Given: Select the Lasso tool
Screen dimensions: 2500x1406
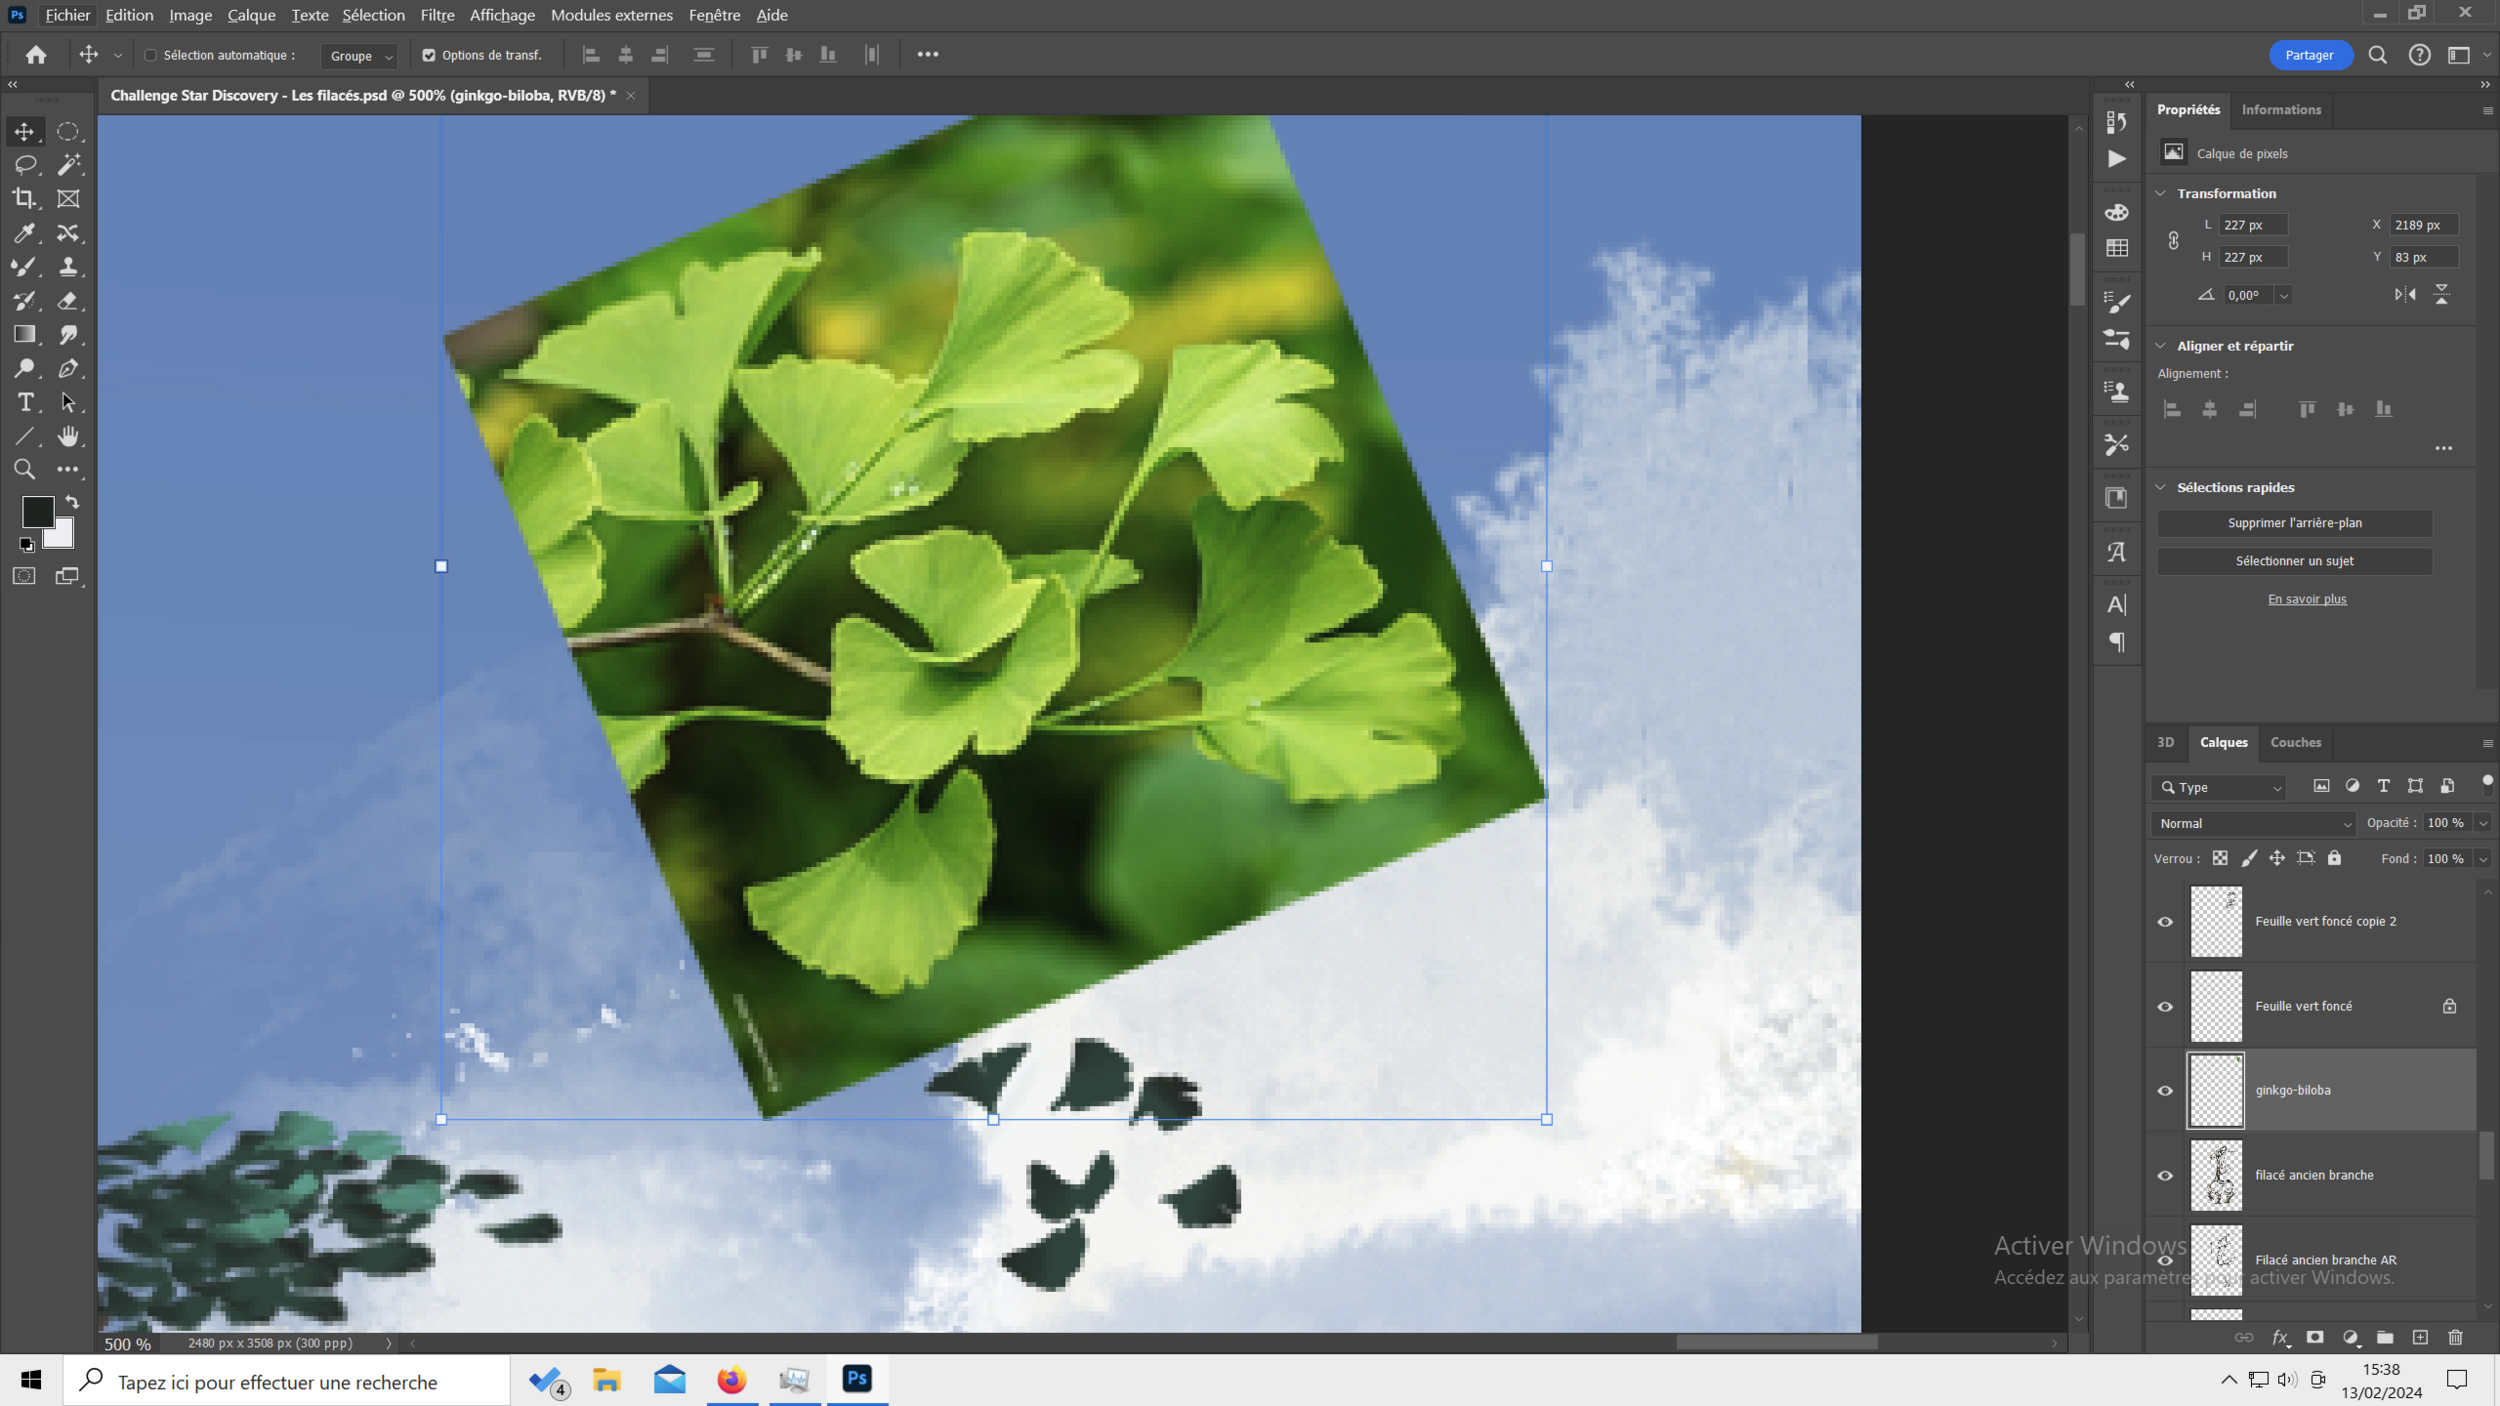Looking at the screenshot, I should click(25, 165).
